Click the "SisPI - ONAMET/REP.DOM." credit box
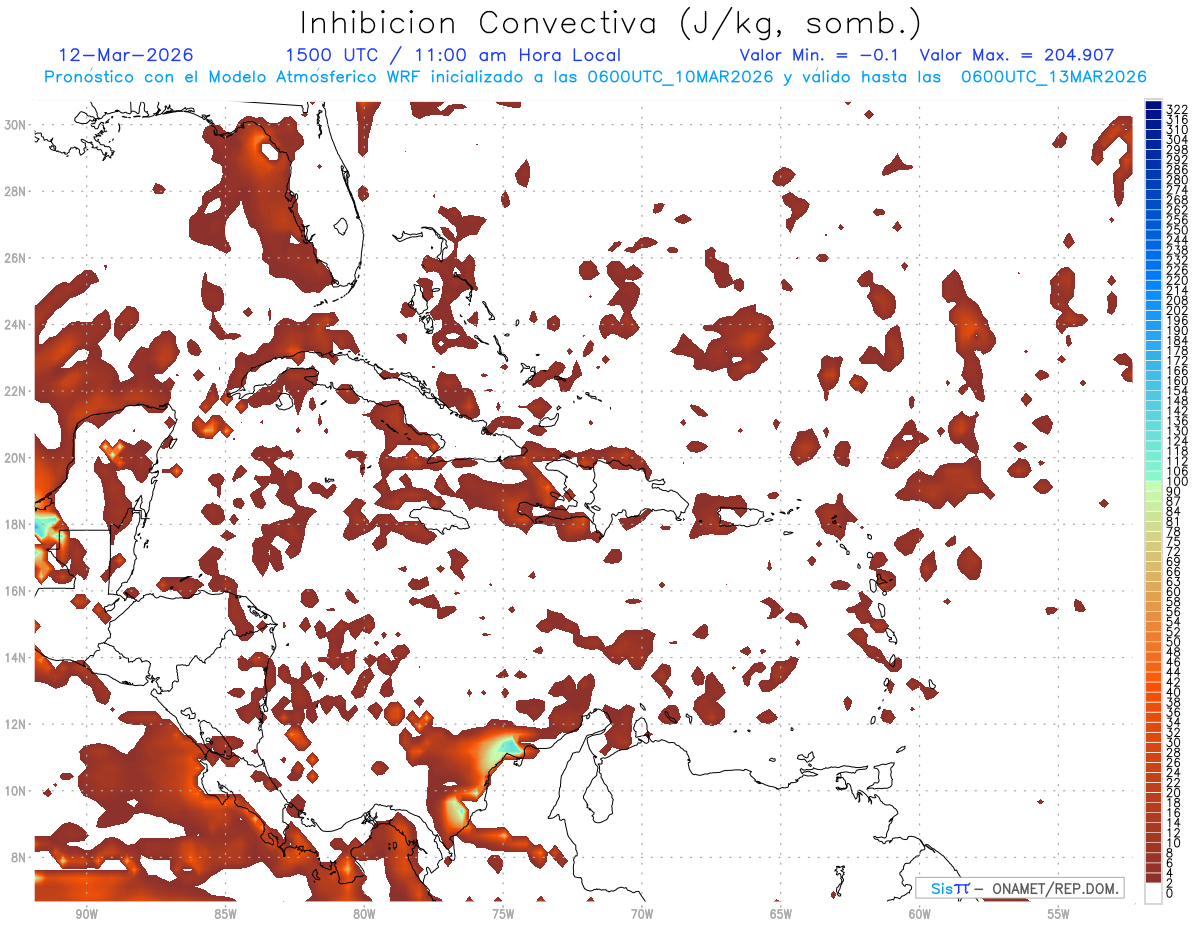This screenshot has width=1200, height=927. (1020, 888)
